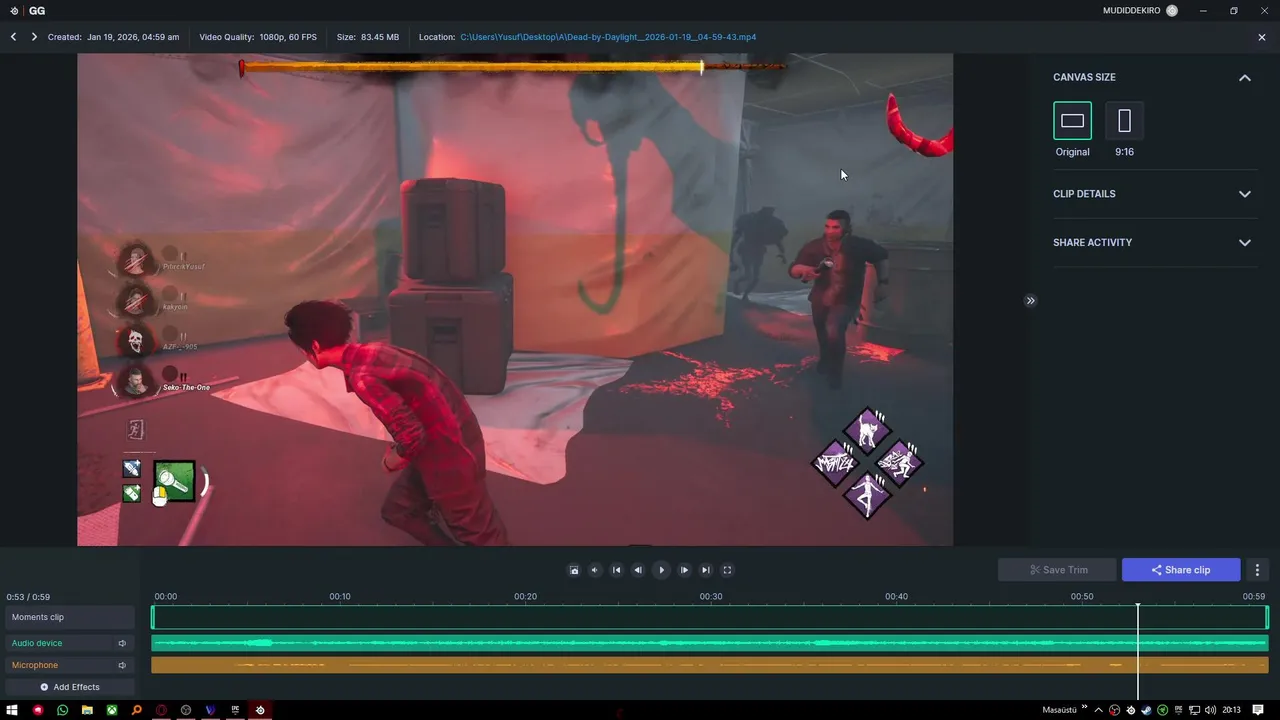Play the clip

click(x=661, y=570)
